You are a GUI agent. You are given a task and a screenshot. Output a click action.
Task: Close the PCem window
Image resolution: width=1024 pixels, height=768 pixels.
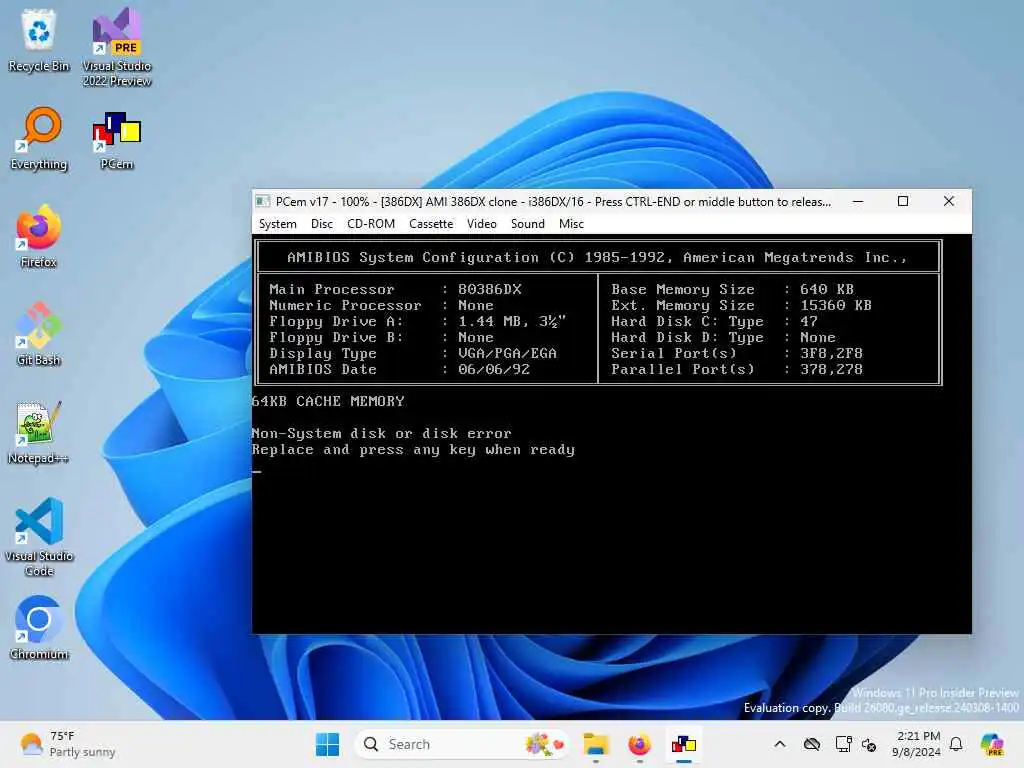point(949,201)
